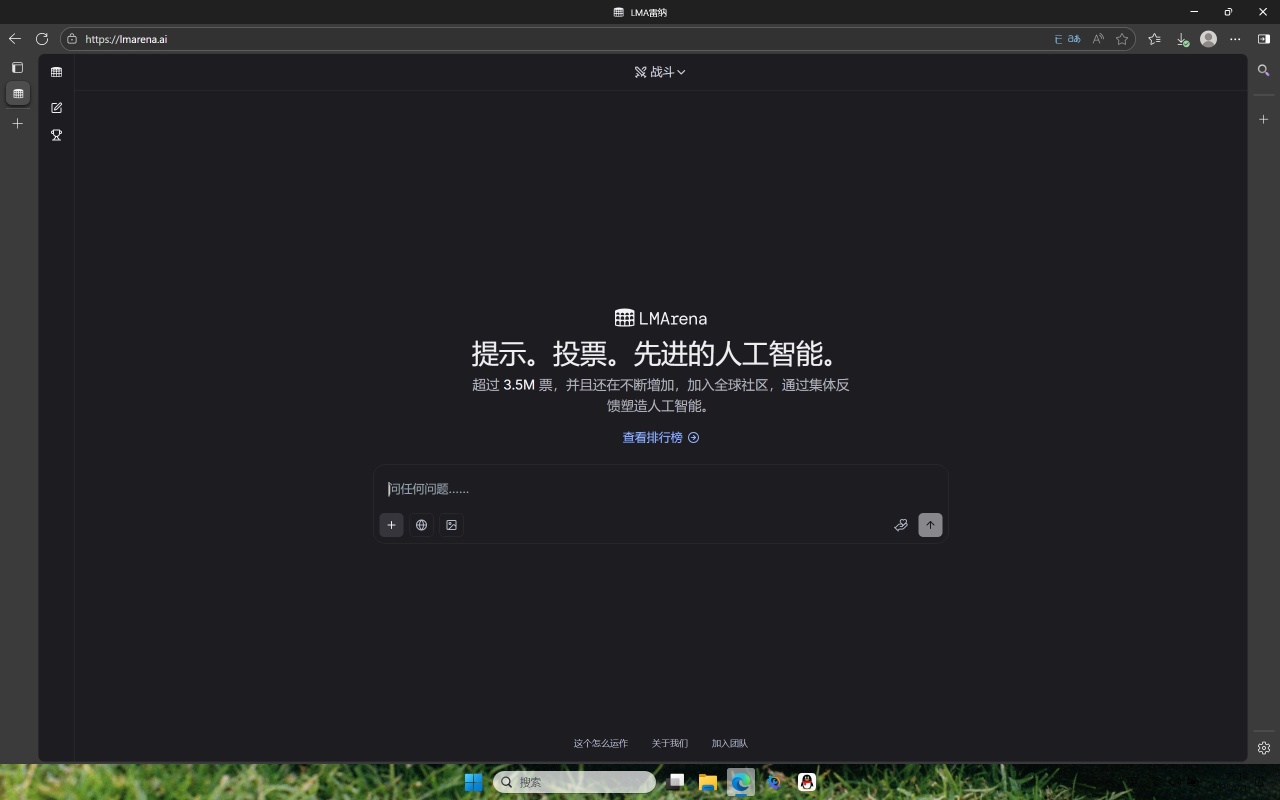
Task: Open the leaderboard trophy icon in the sidebar
Action: (56, 135)
